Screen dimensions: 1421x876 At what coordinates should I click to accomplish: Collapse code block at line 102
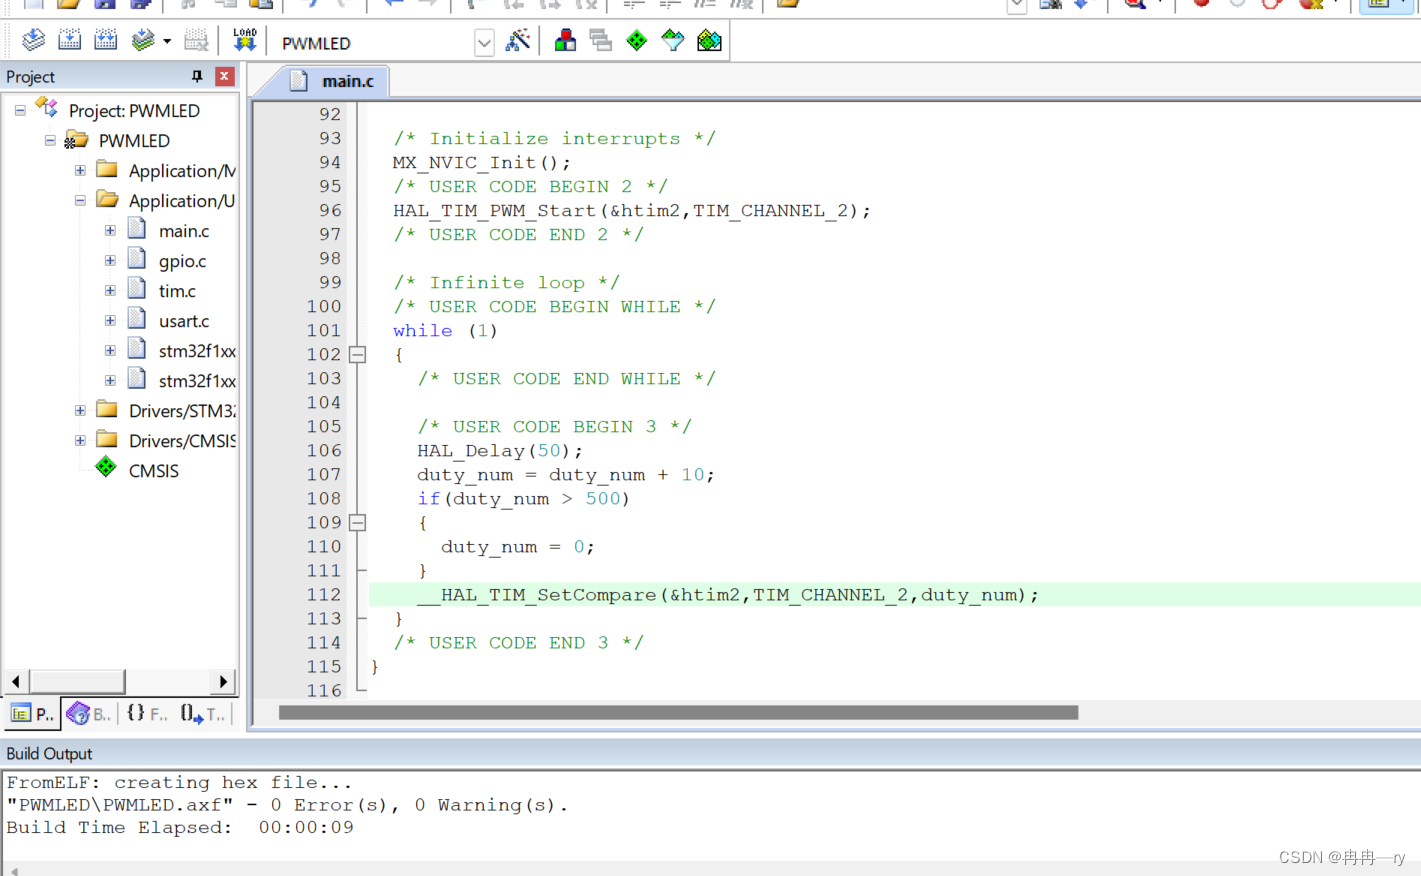click(357, 354)
